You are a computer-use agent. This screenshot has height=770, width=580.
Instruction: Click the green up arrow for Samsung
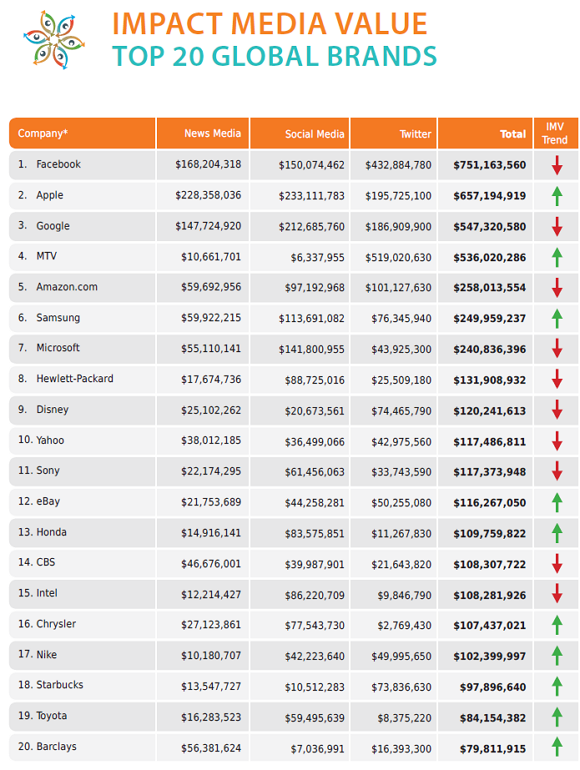(x=556, y=318)
